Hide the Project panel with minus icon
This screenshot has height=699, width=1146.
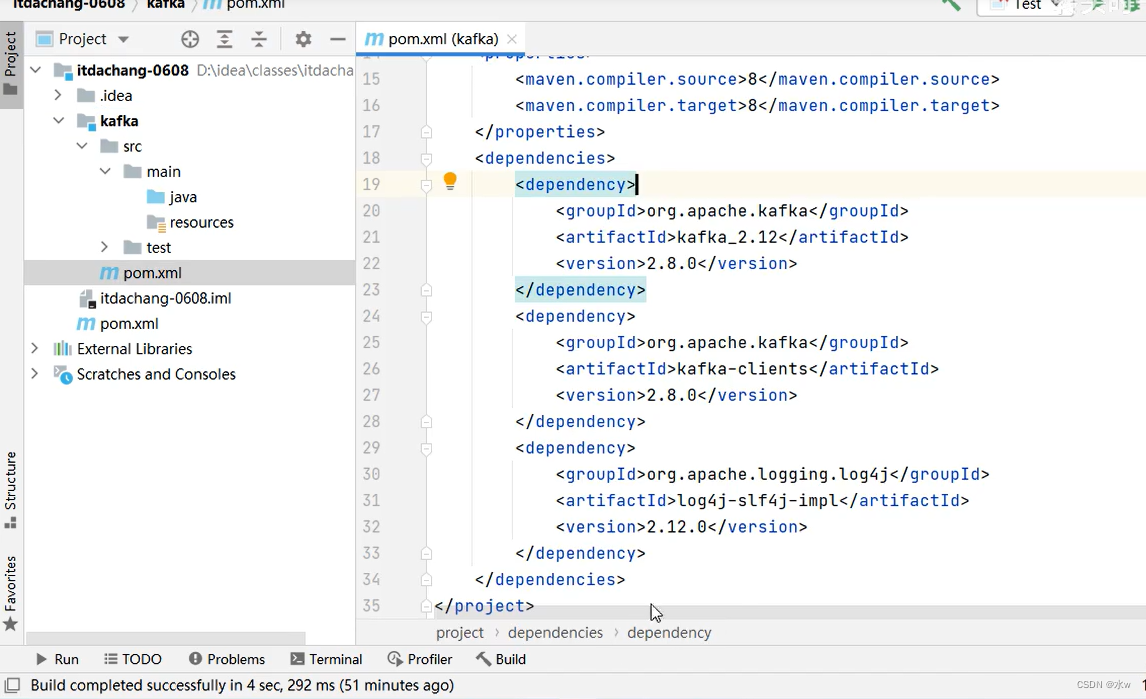coord(338,39)
